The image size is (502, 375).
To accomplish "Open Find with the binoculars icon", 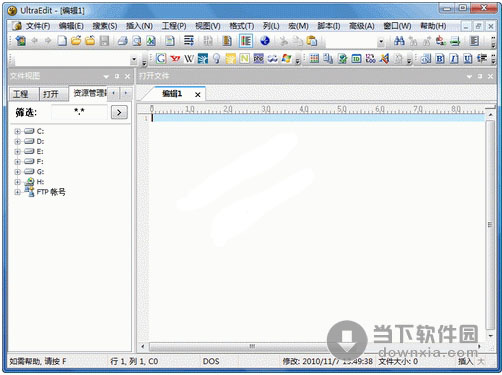I will (x=399, y=41).
